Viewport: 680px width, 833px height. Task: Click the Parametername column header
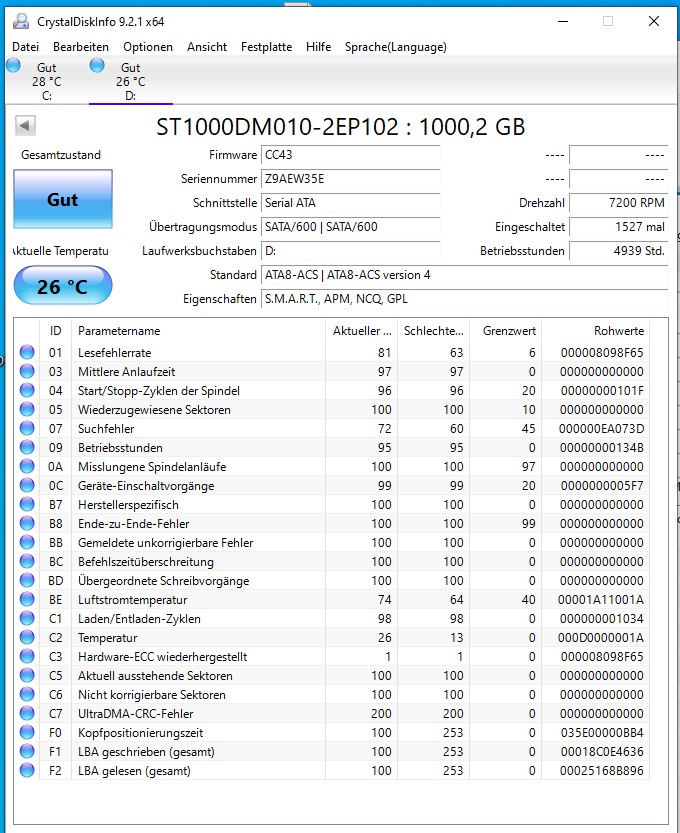[x=198, y=331]
